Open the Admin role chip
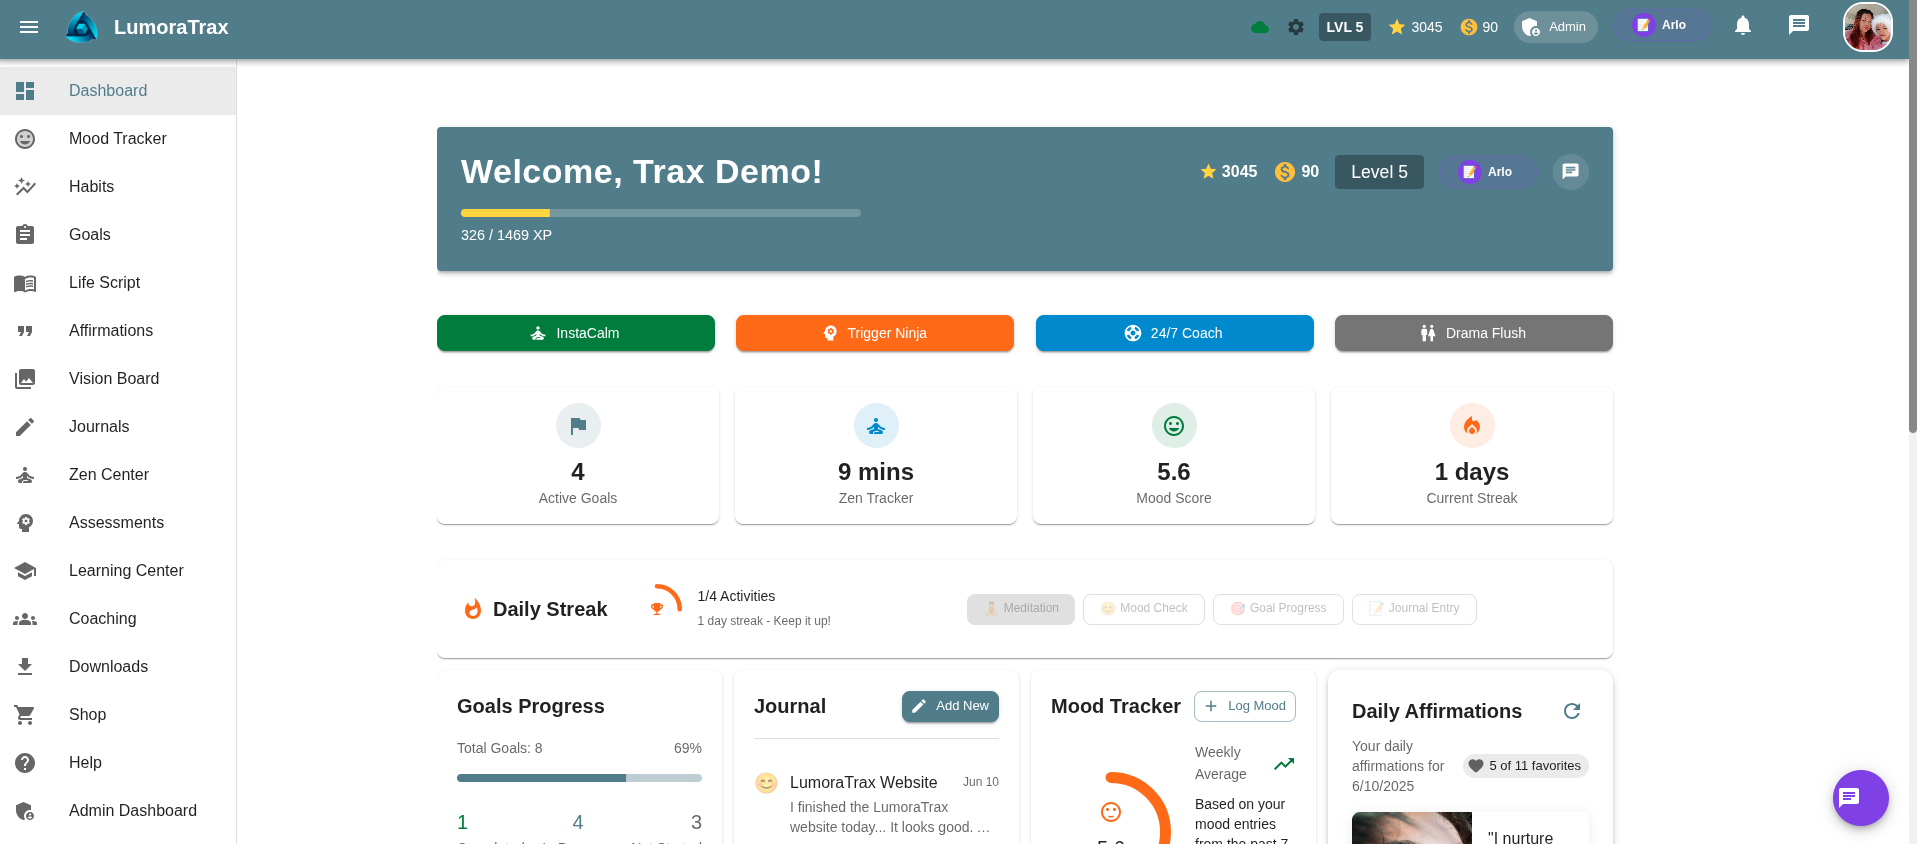Viewport: 1917px width, 844px height. pyautogui.click(x=1555, y=27)
